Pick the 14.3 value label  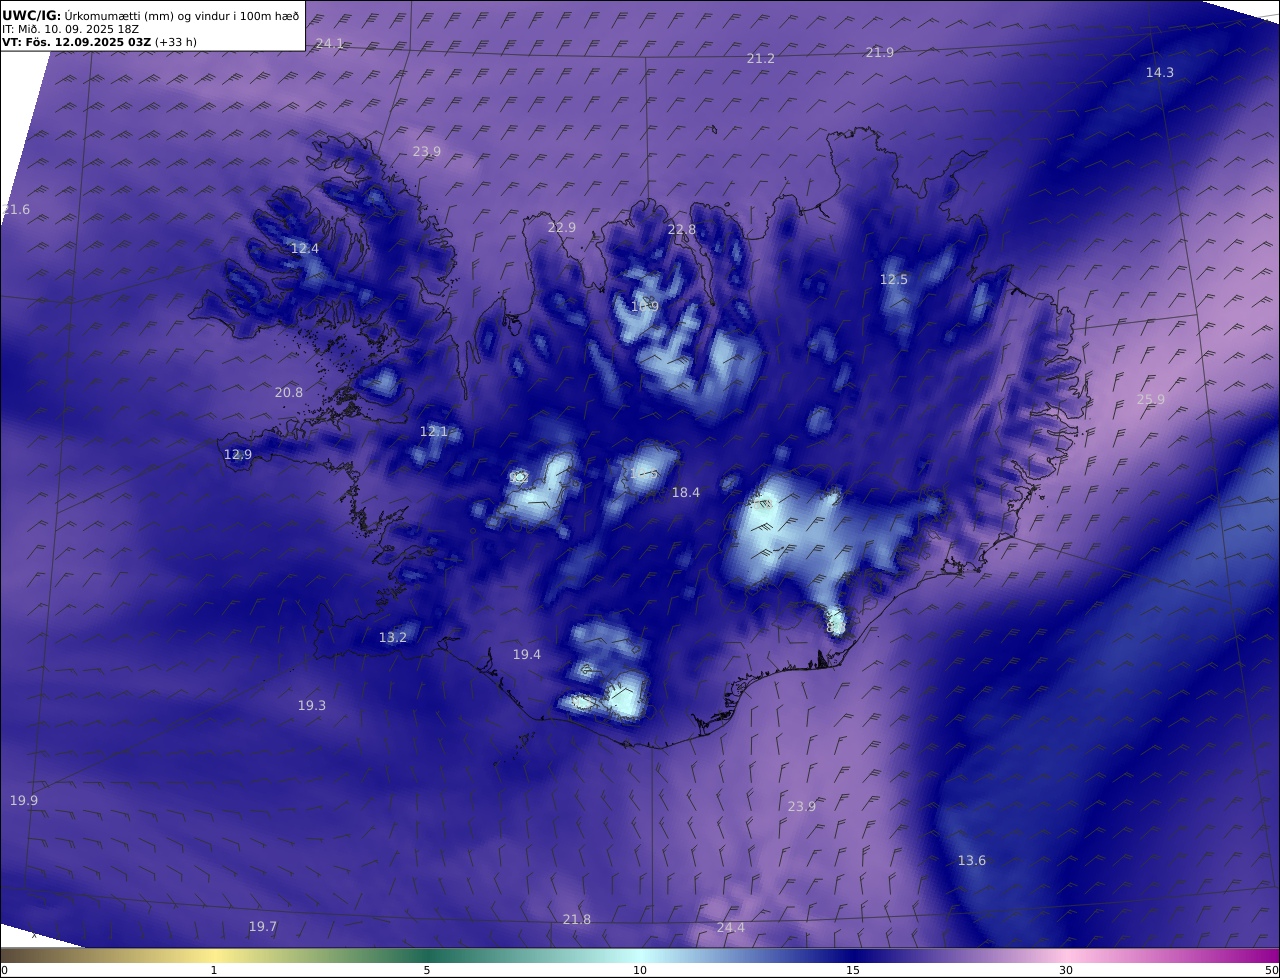(x=1160, y=73)
